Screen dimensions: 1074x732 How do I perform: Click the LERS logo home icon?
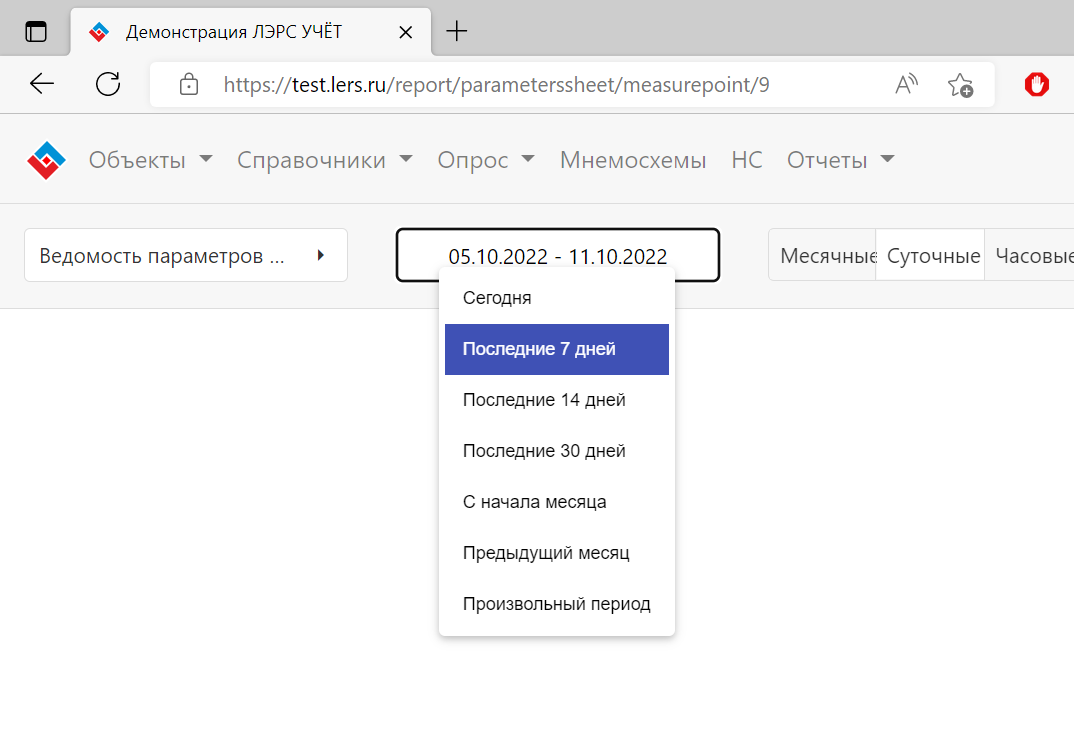click(46, 160)
